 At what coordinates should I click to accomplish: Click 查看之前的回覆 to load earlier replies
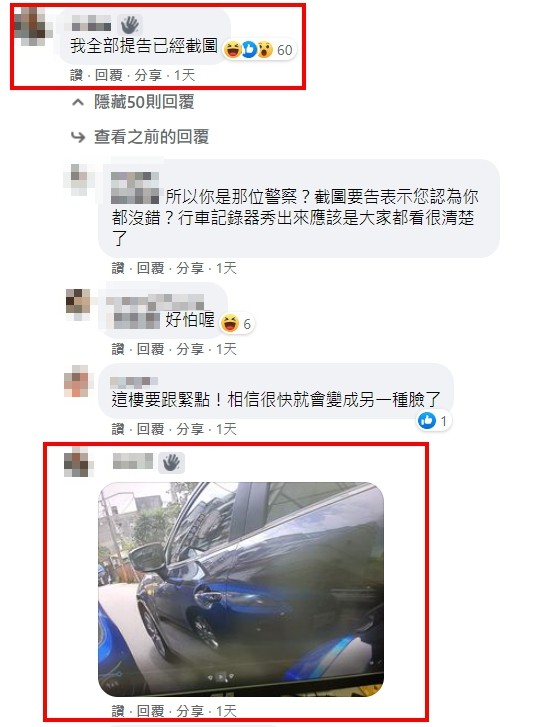click(x=152, y=137)
